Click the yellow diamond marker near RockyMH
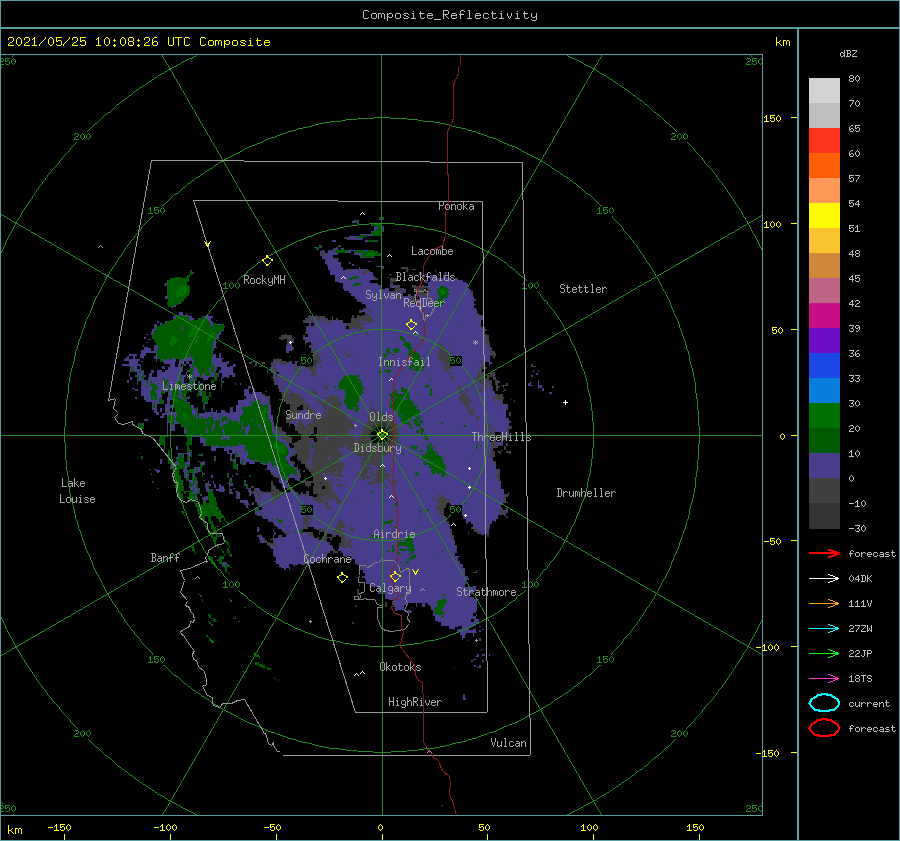The image size is (900, 841). coord(267,261)
